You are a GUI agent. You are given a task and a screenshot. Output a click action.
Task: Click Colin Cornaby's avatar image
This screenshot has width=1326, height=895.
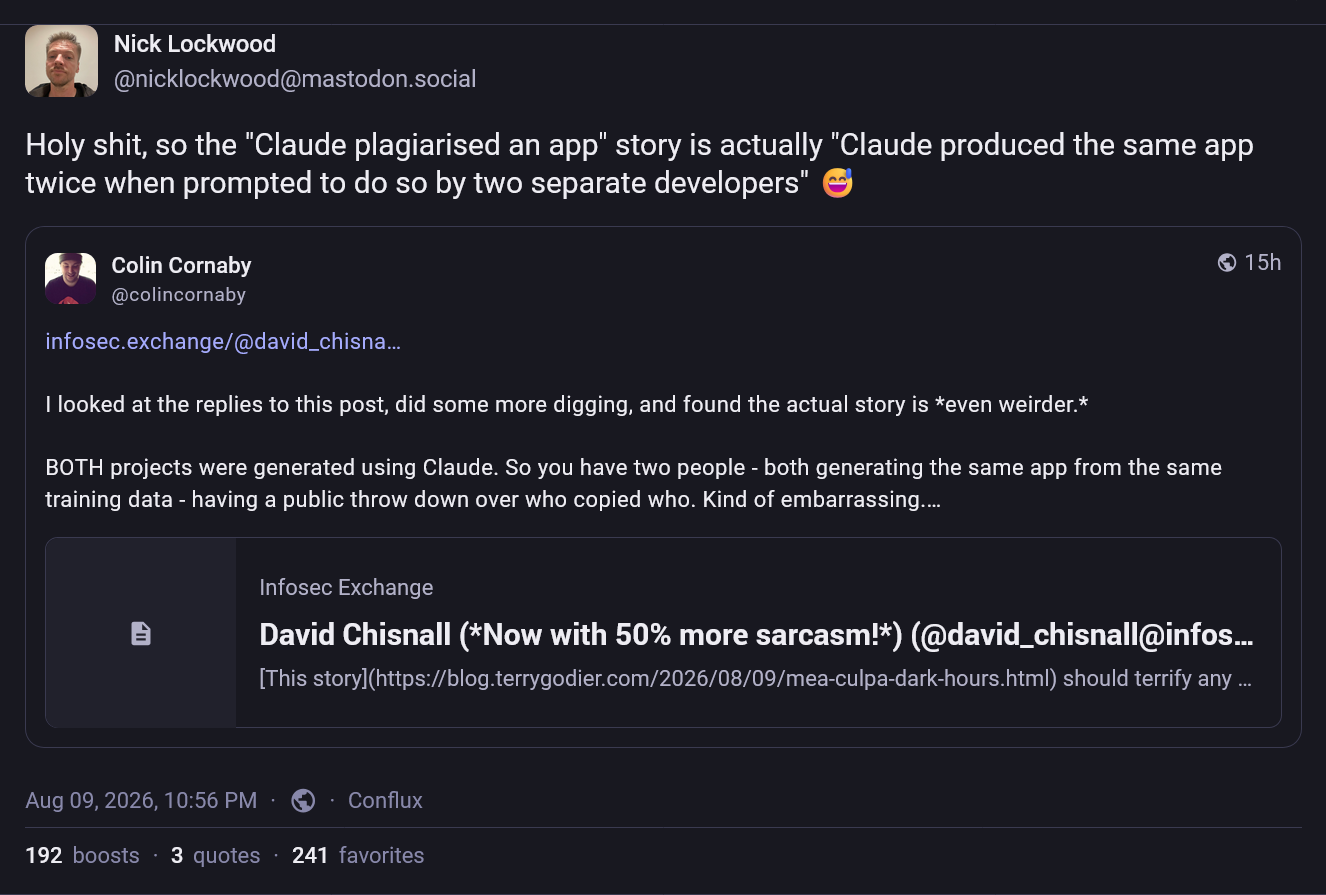(x=71, y=278)
